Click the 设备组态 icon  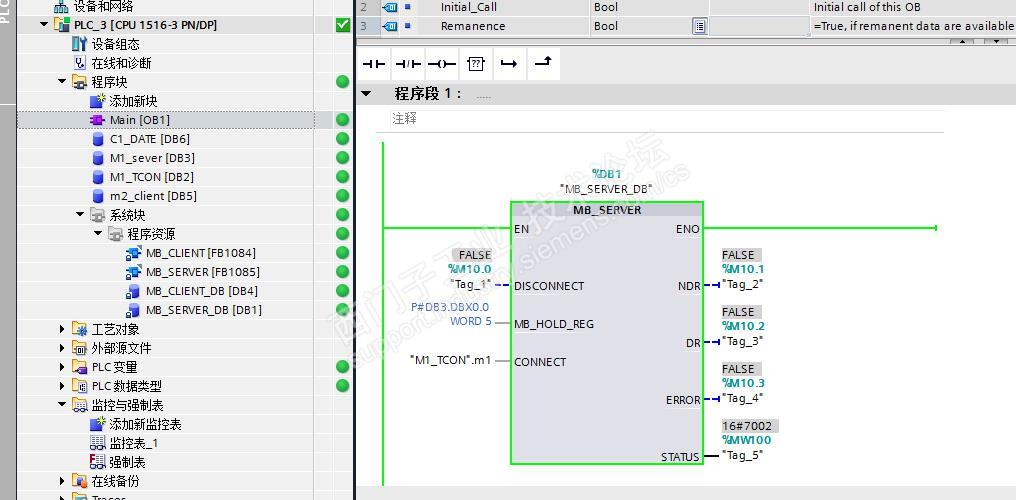pos(79,44)
